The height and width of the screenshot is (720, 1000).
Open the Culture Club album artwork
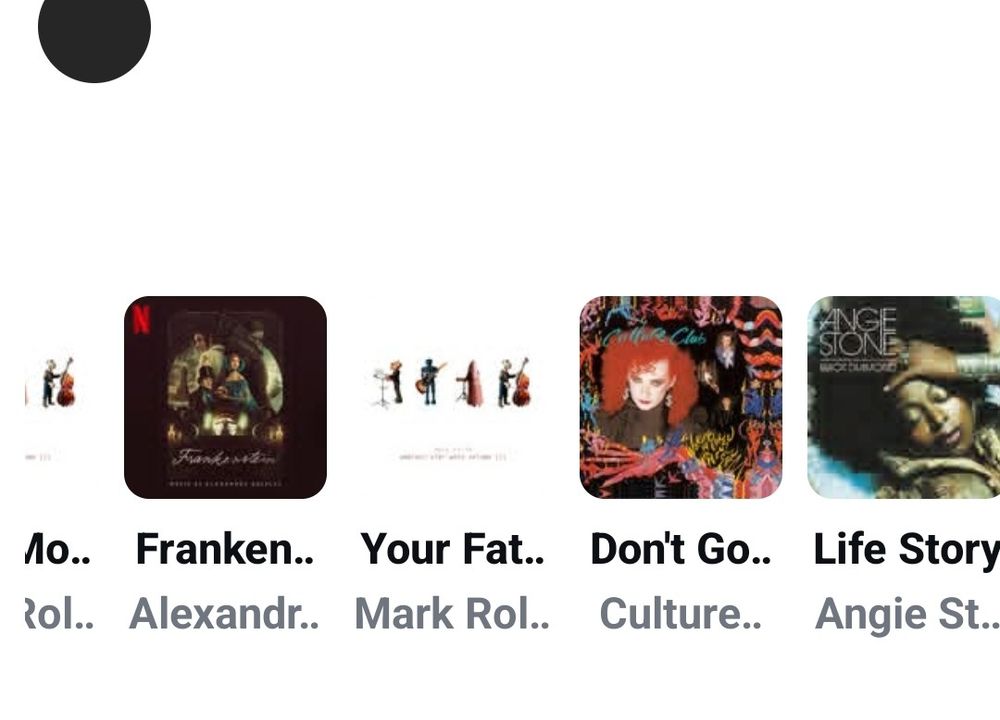click(680, 397)
